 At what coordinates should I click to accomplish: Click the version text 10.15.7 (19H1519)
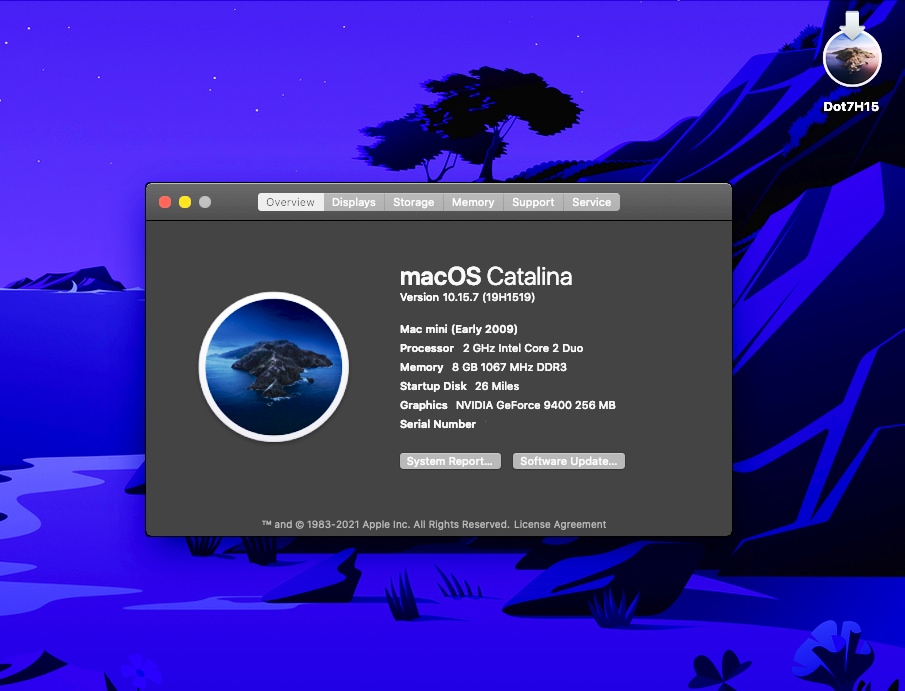click(x=488, y=297)
